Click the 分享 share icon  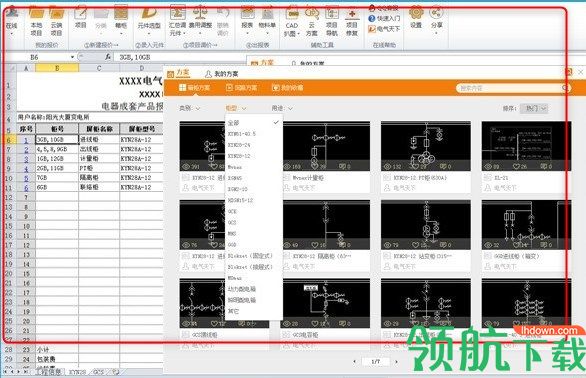click(x=436, y=12)
